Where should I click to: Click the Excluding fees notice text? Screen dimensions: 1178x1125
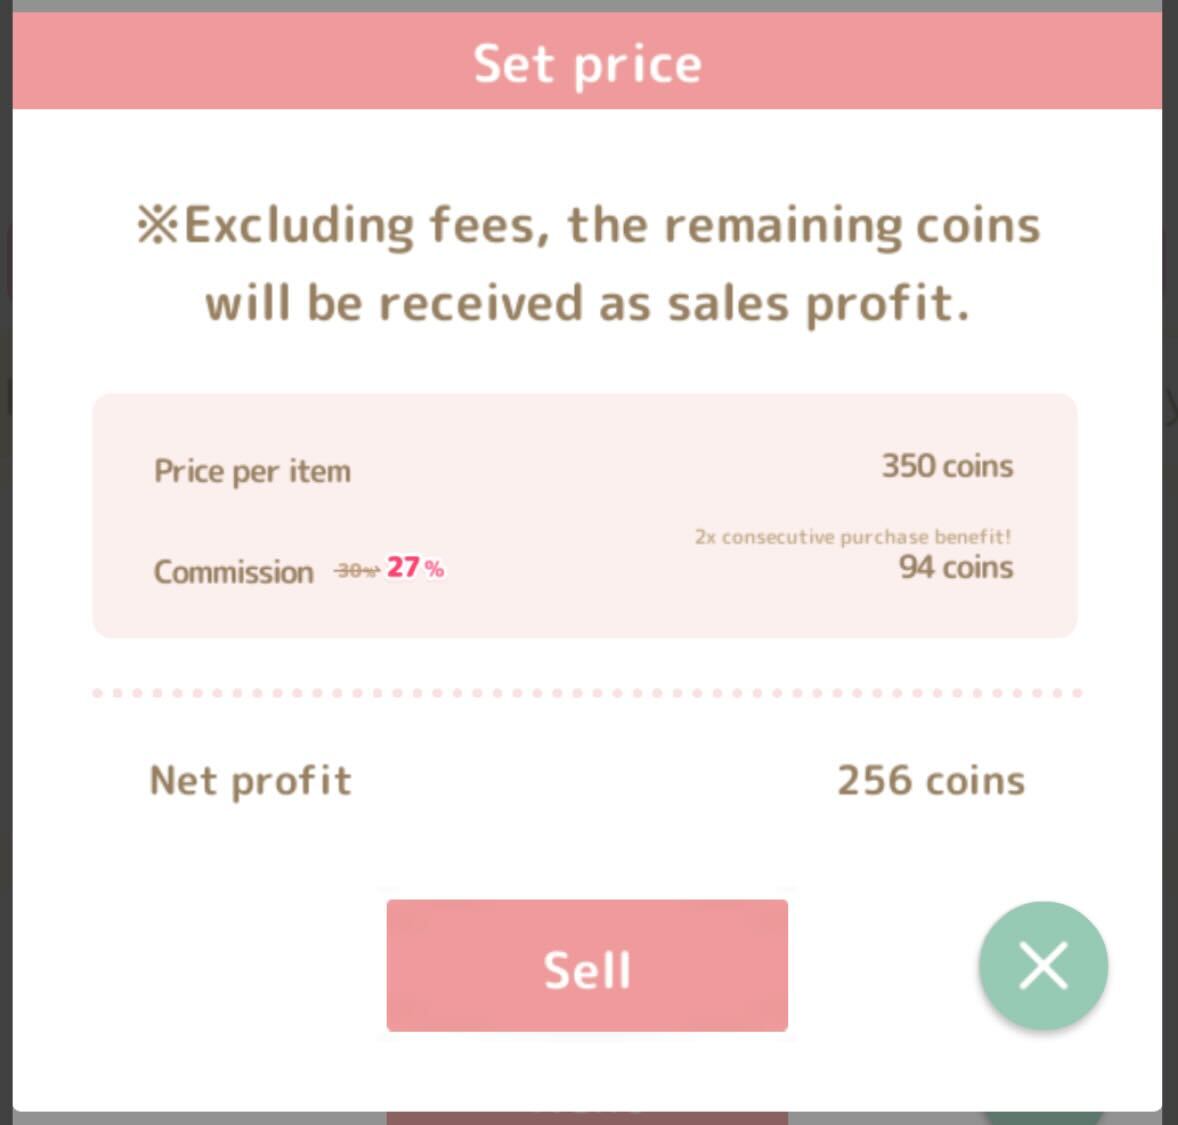pyautogui.click(x=588, y=225)
